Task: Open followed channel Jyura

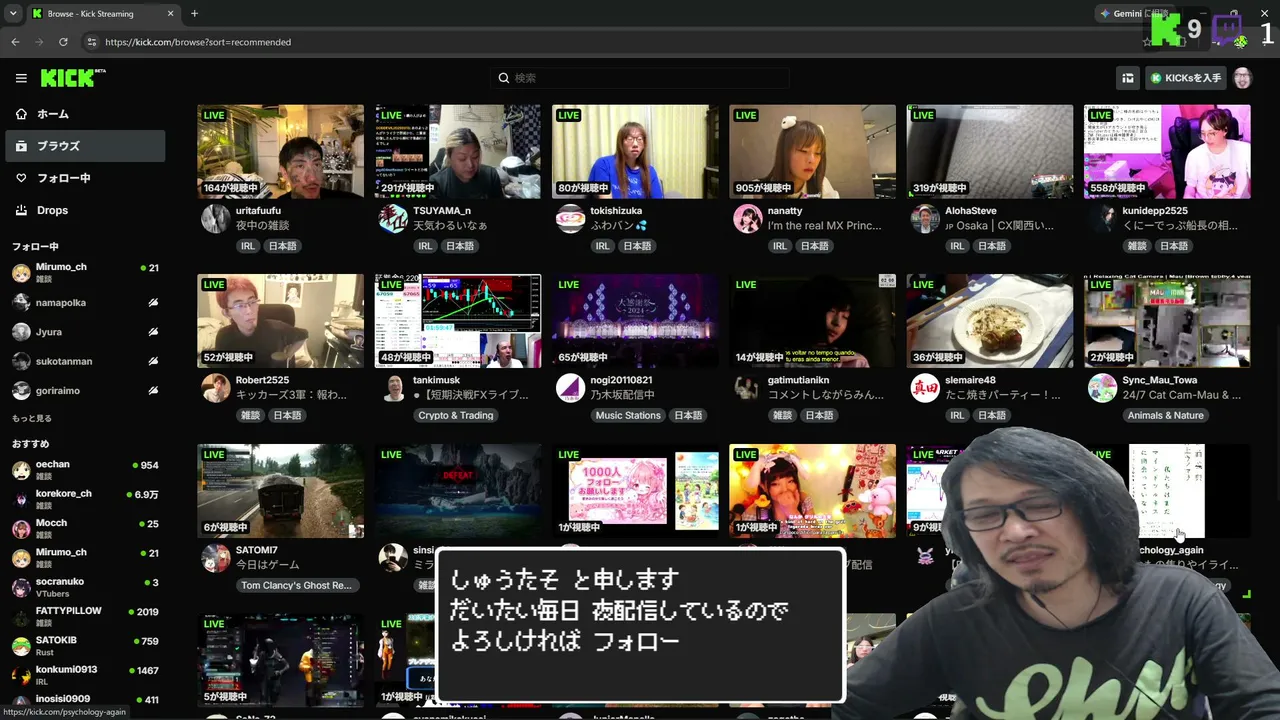Action: [83, 332]
